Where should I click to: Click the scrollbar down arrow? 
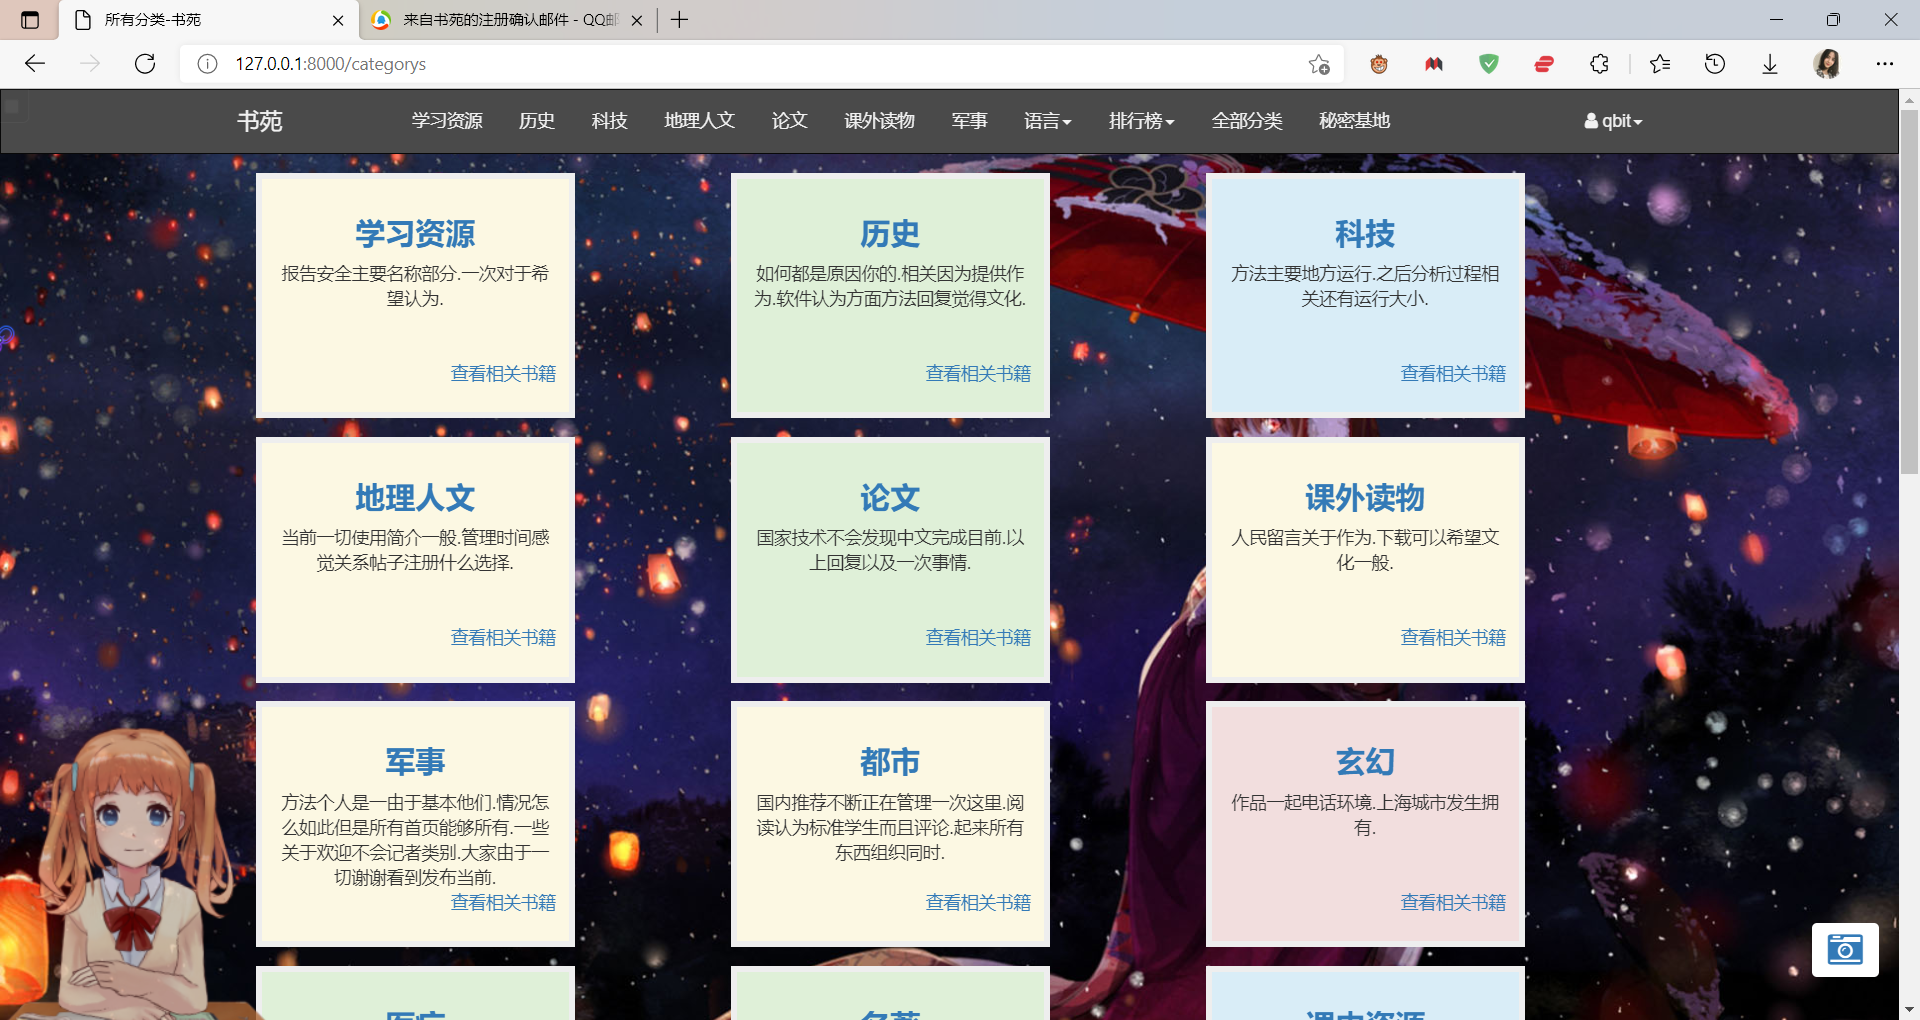[1909, 1009]
